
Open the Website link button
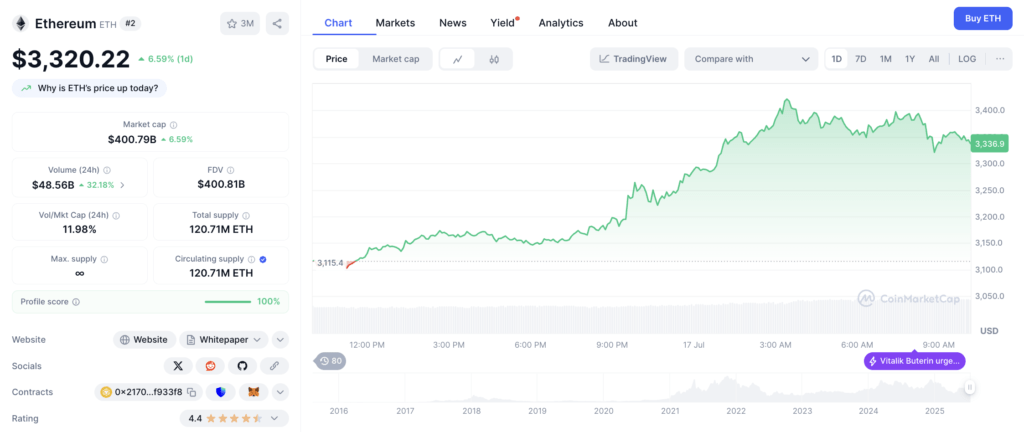pos(144,339)
